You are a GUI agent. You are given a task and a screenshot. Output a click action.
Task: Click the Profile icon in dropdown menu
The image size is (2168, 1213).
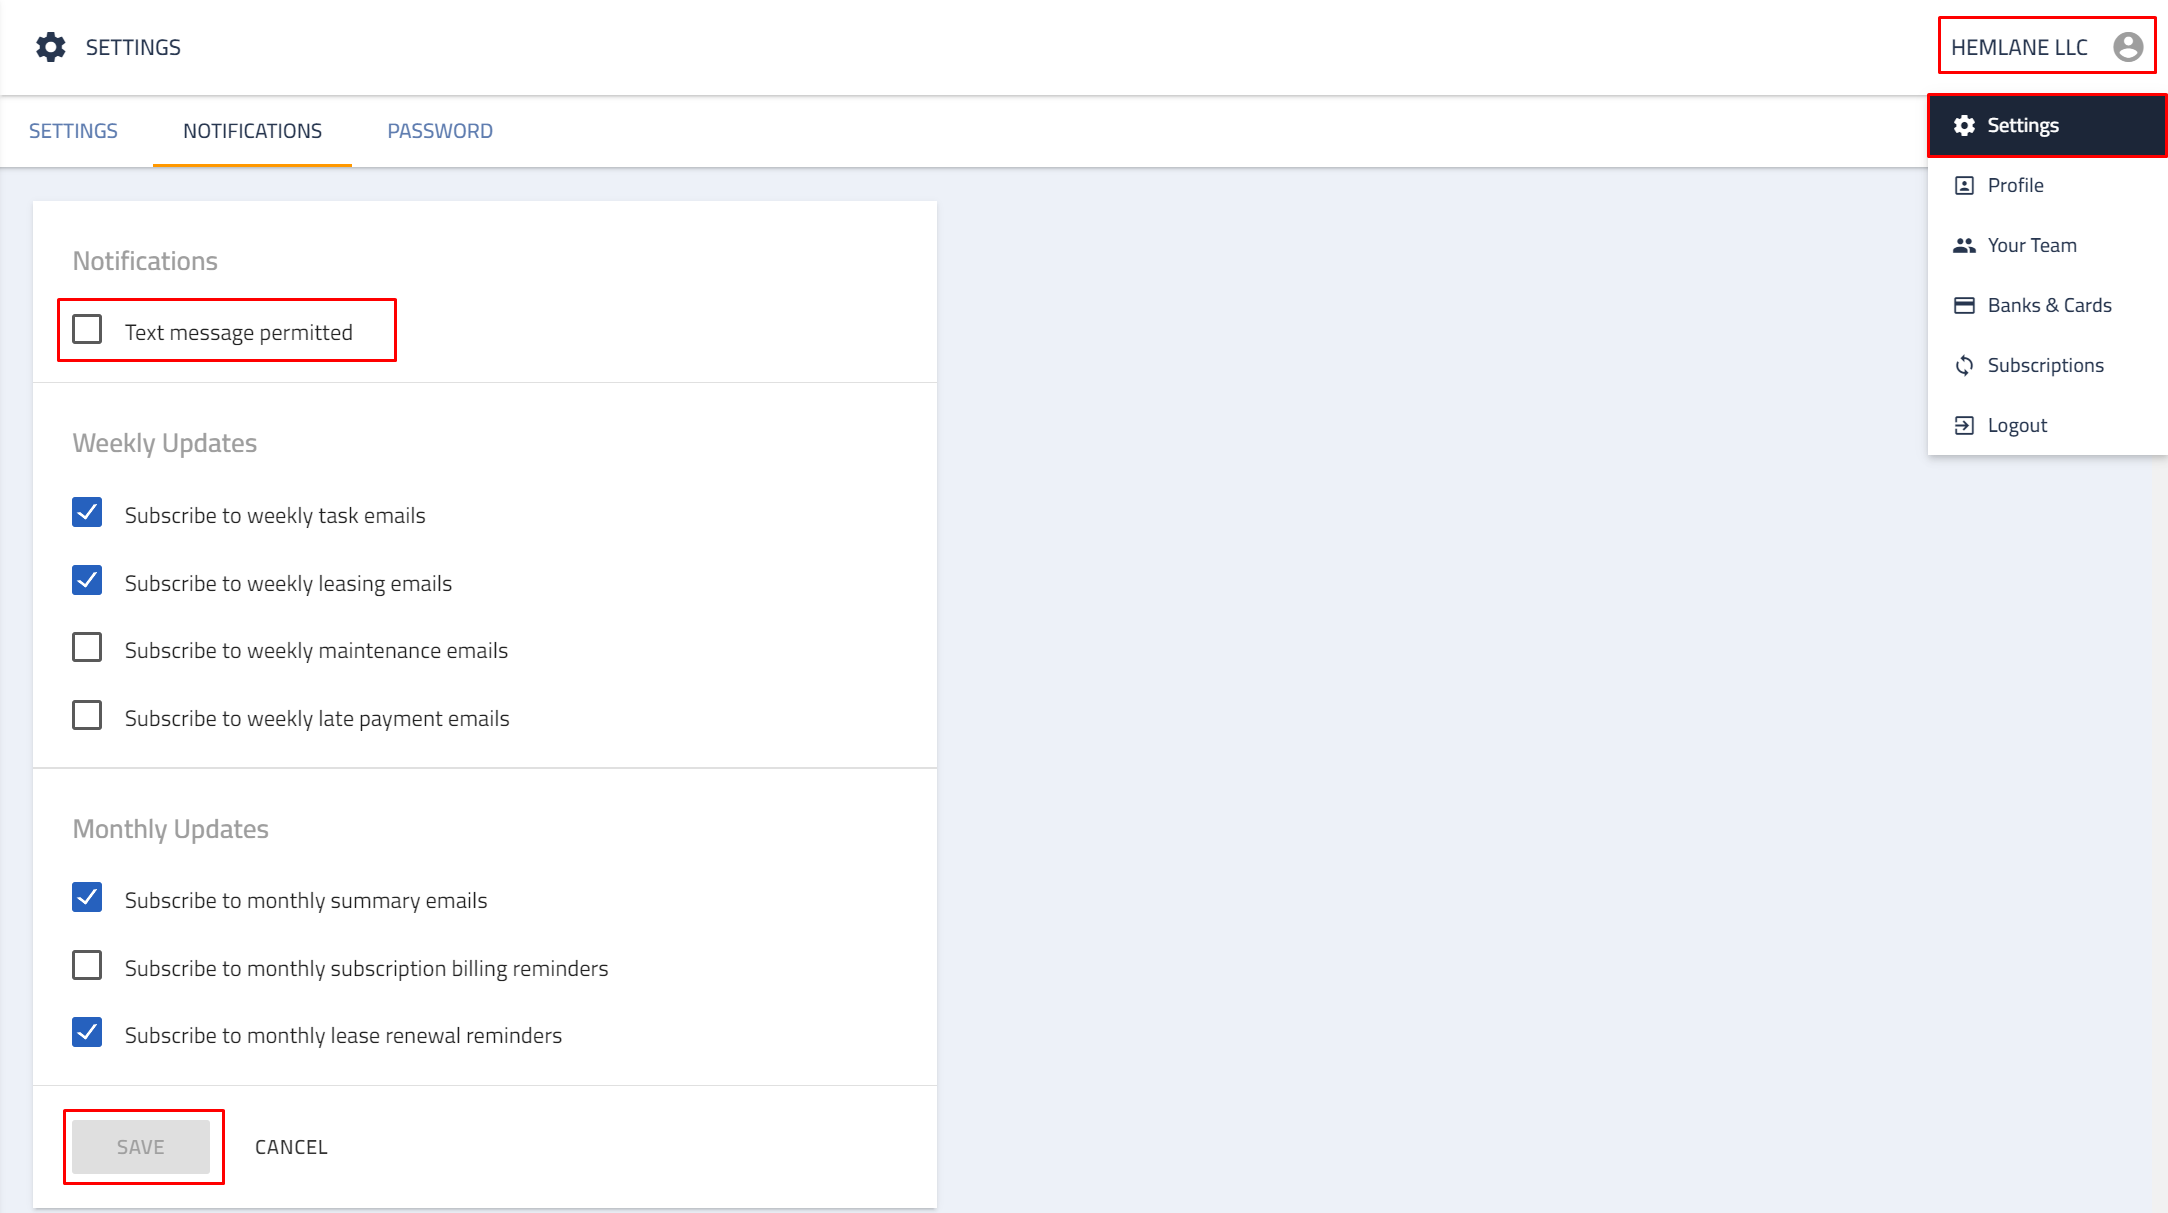1964,185
